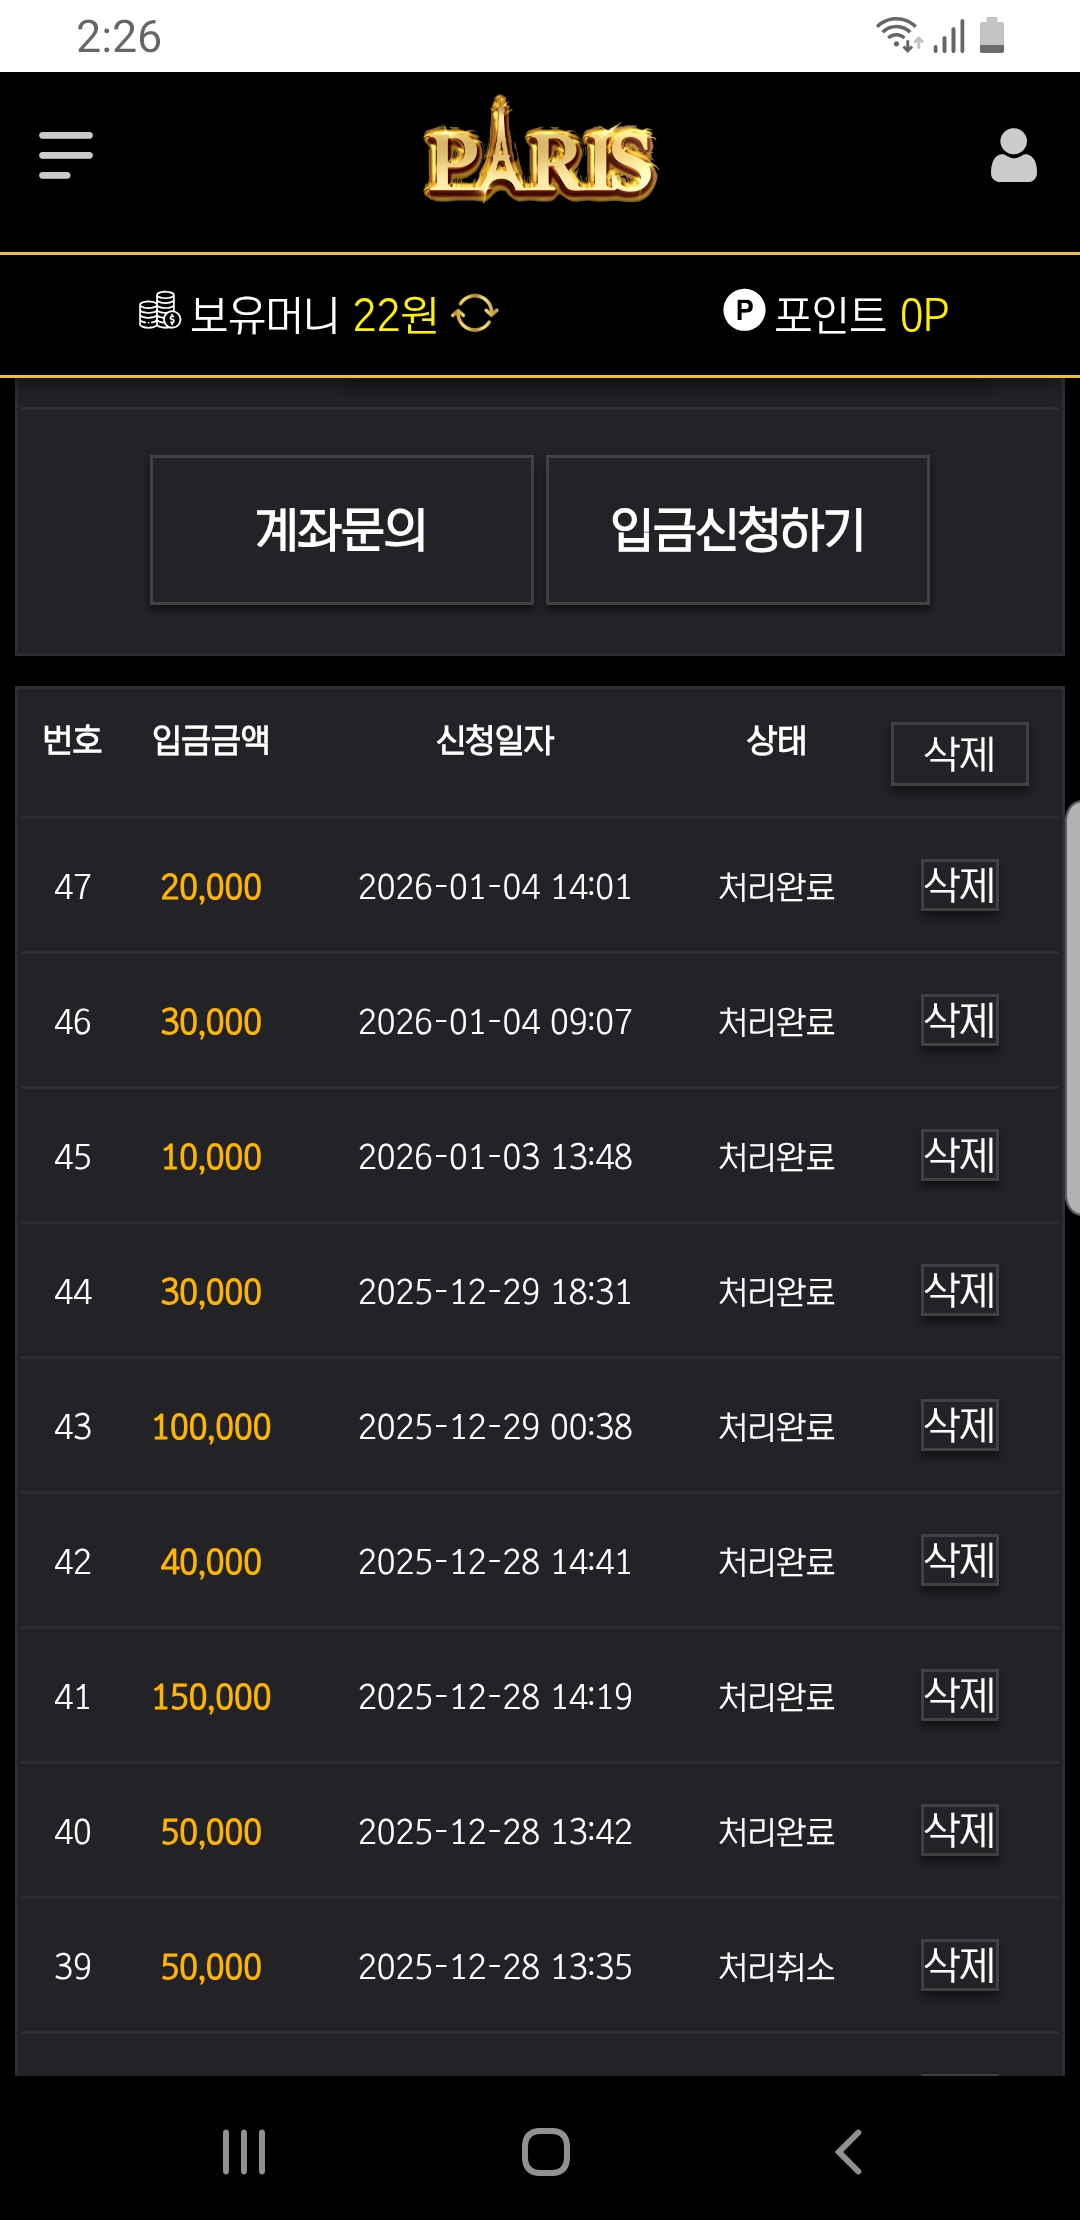Open the 계좌문의 button

click(341, 530)
